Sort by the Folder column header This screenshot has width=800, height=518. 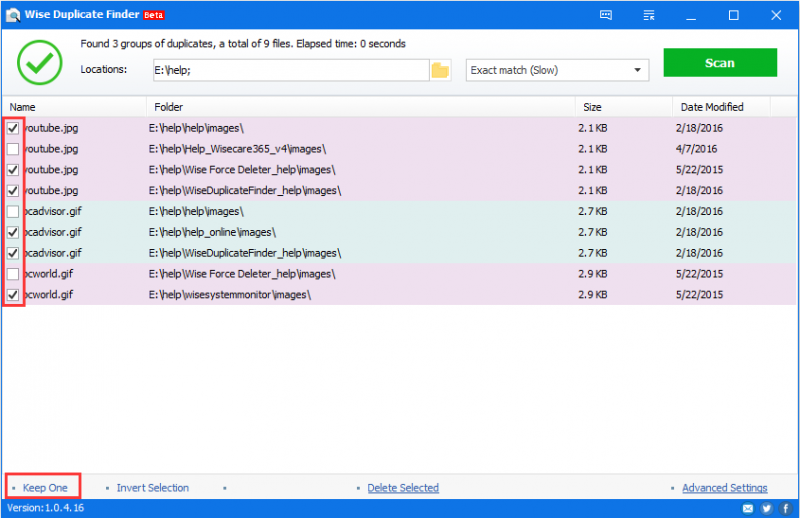(361, 107)
